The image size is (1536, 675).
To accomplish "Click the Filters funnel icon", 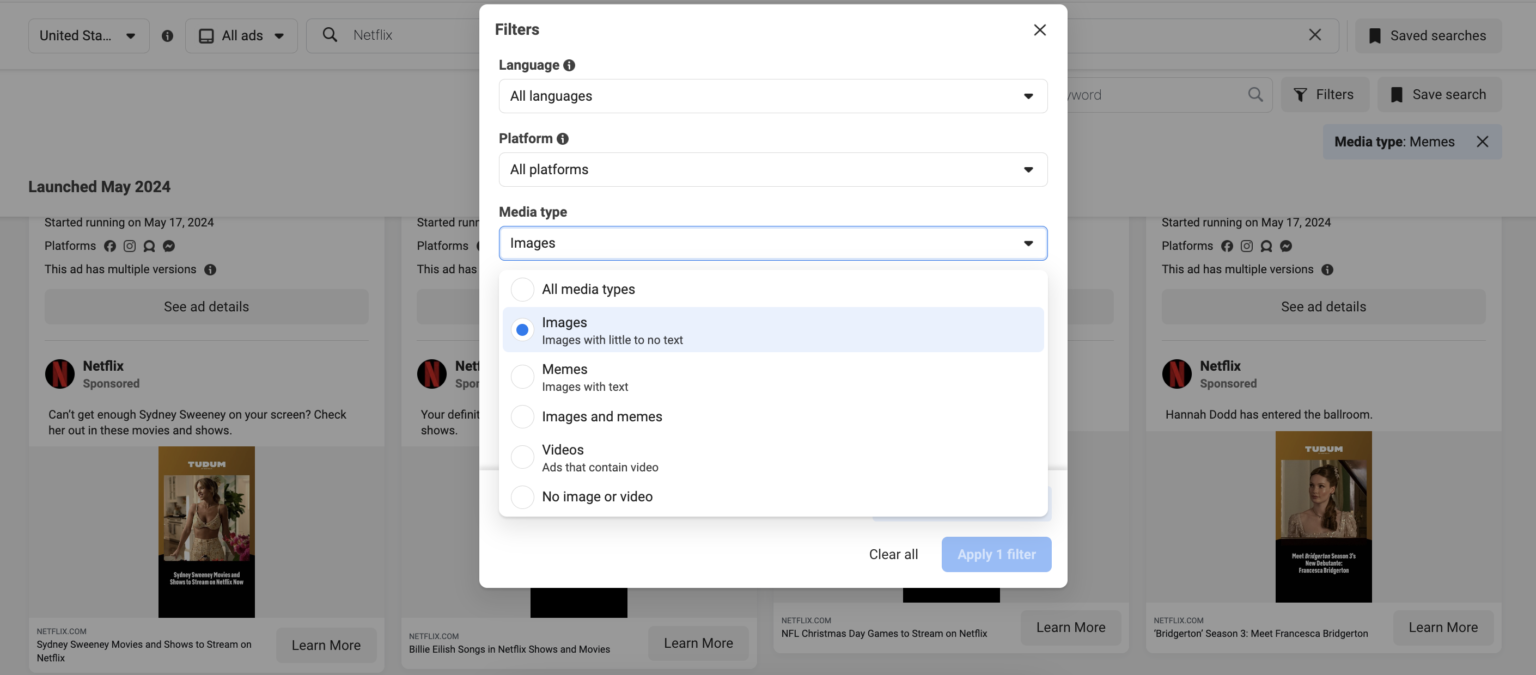I will click(x=1303, y=94).
